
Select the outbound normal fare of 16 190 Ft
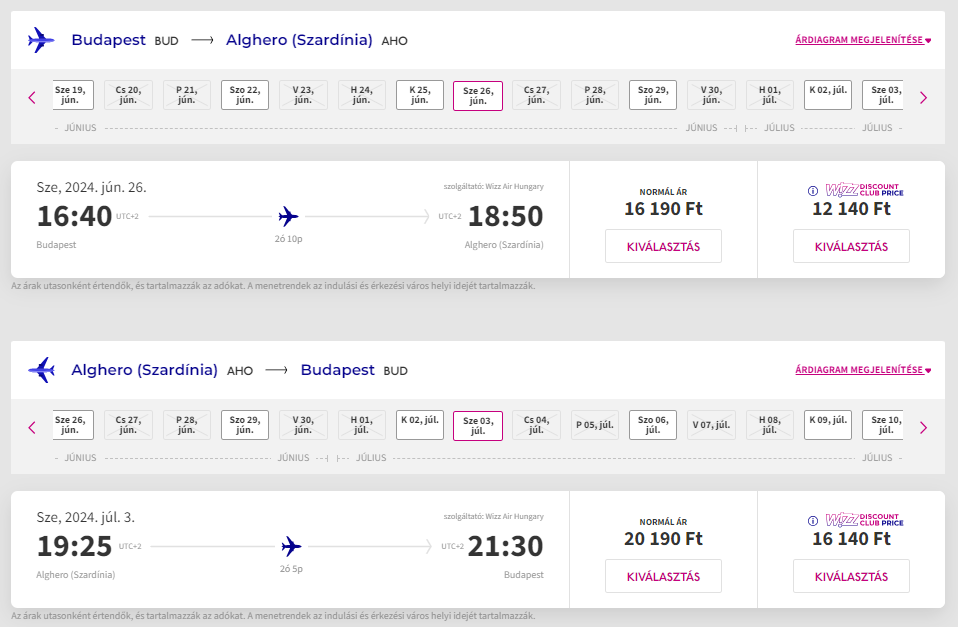[x=663, y=246]
